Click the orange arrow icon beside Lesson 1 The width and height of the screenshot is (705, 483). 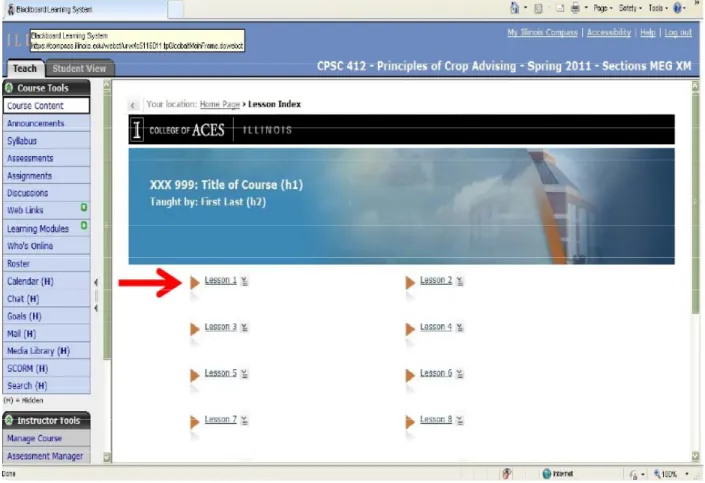pyautogui.click(x=195, y=282)
